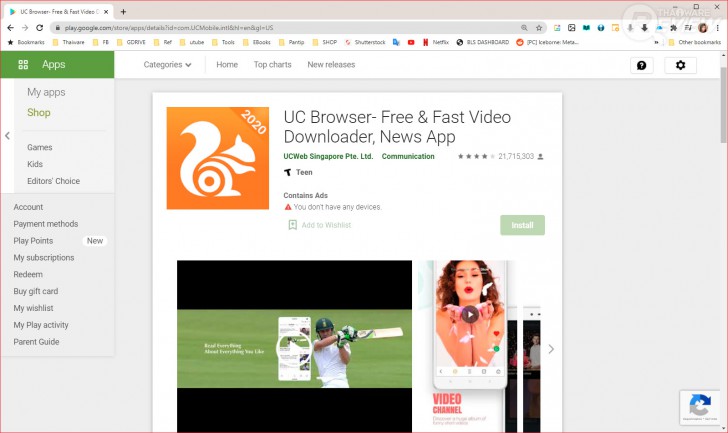The image size is (728, 433).
Task: Select Shop in sidebar
Action: pyautogui.click(x=39, y=112)
